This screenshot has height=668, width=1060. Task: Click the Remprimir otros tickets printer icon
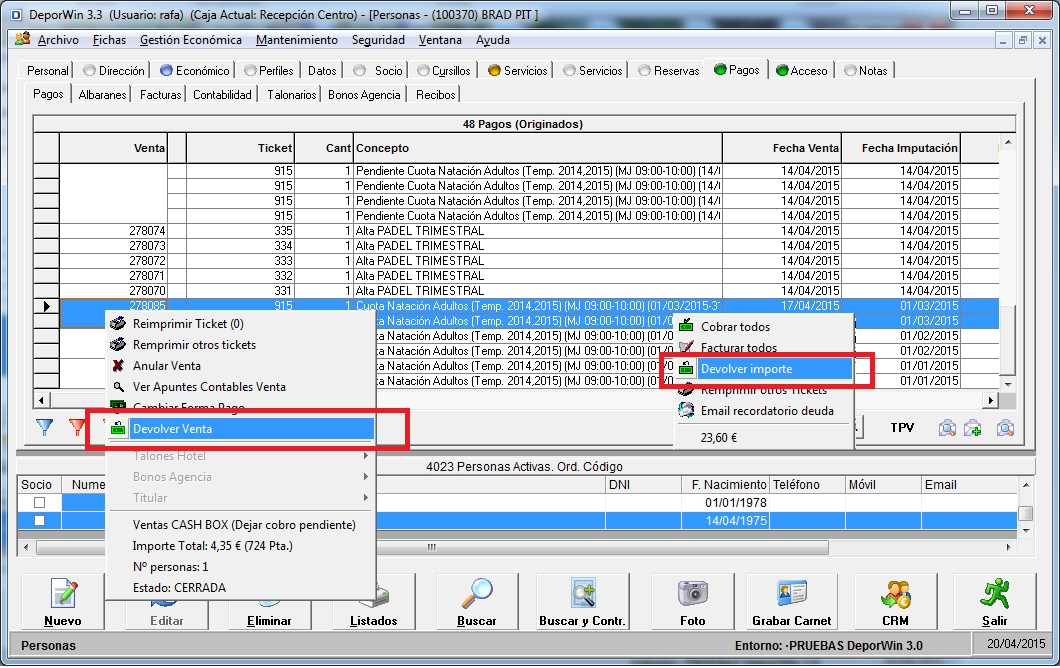coord(118,345)
